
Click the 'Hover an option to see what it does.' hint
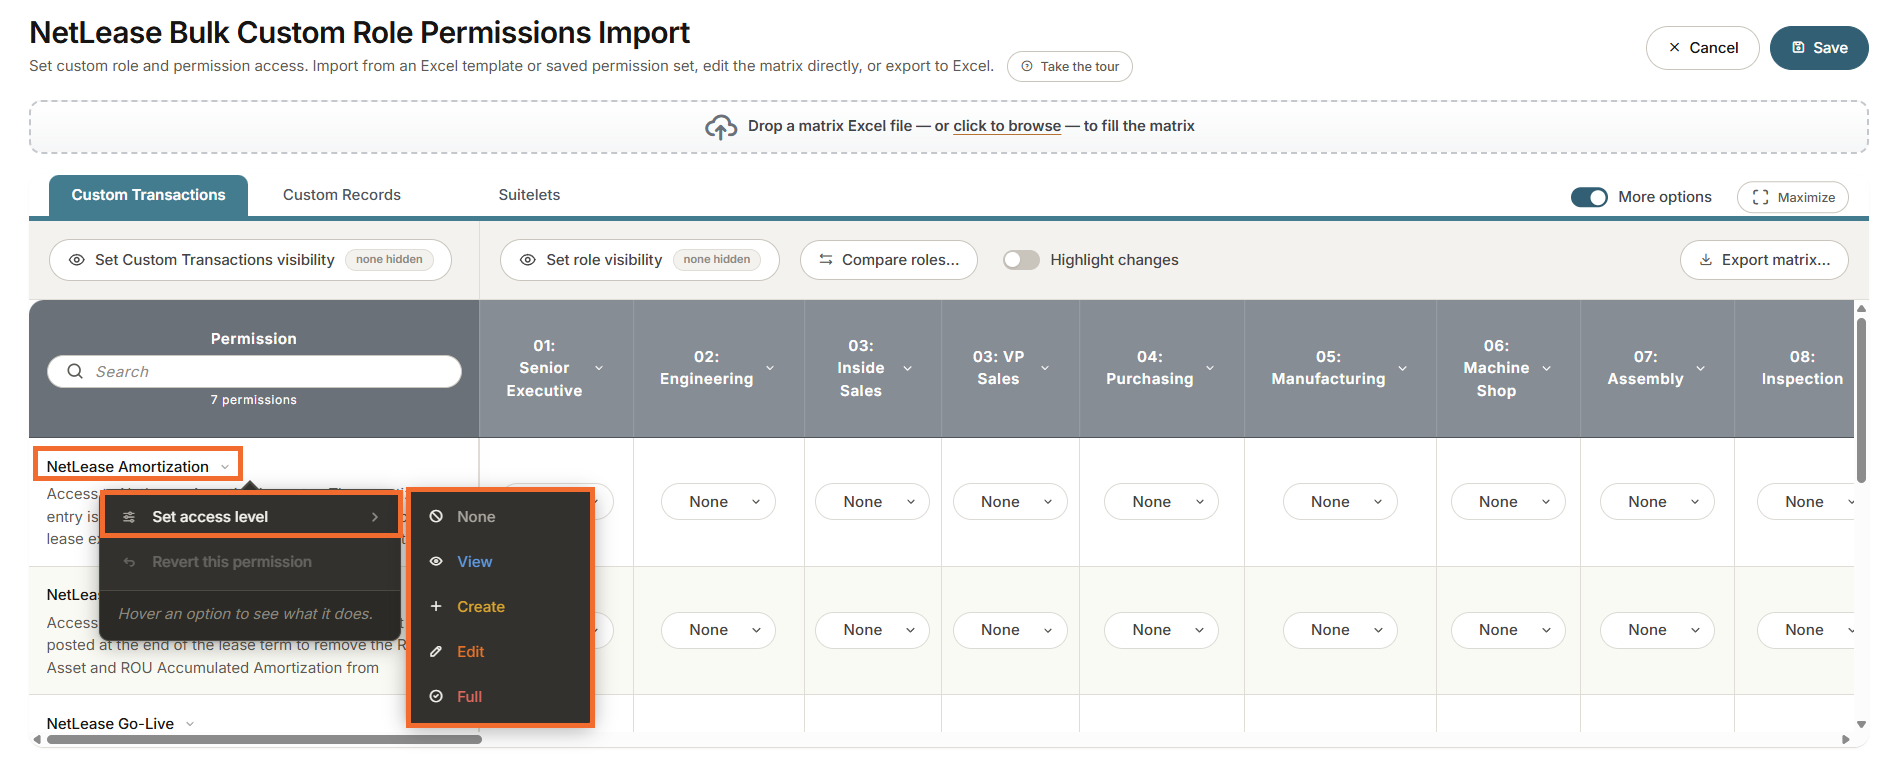pos(246,614)
